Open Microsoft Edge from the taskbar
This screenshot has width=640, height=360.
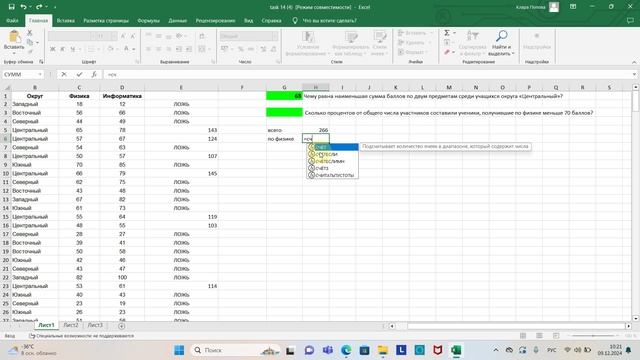point(346,350)
